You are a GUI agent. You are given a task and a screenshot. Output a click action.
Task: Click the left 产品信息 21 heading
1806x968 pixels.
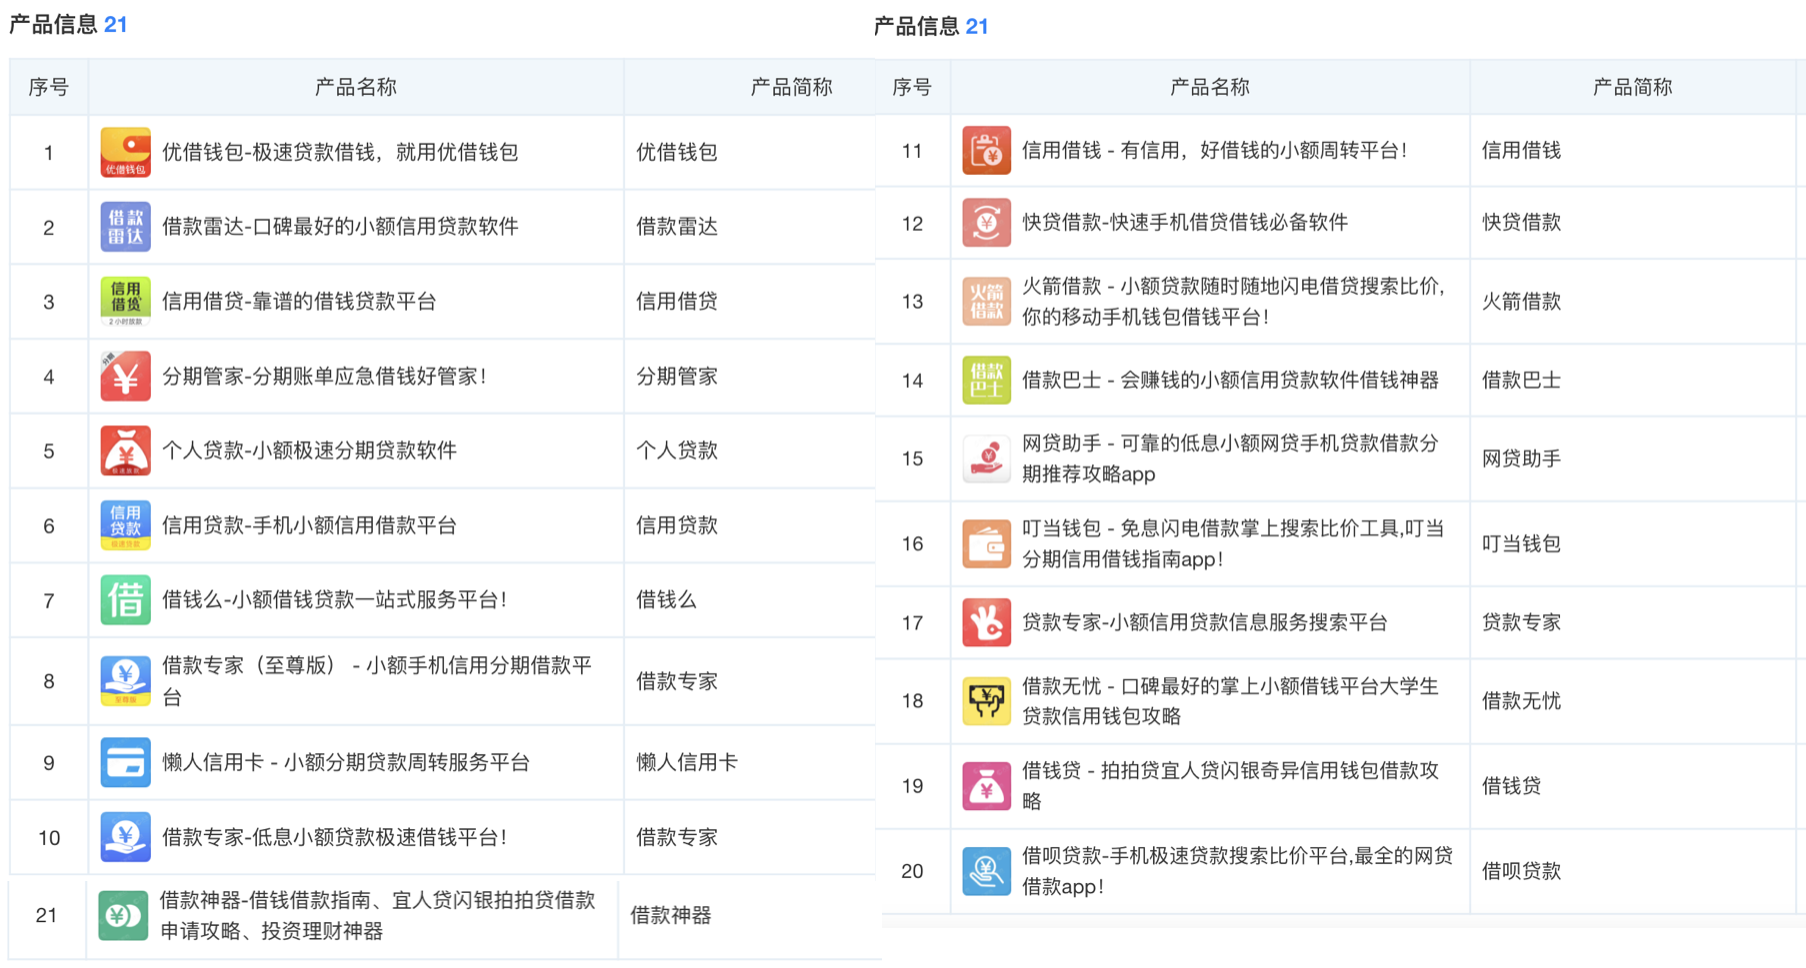[x=68, y=25]
